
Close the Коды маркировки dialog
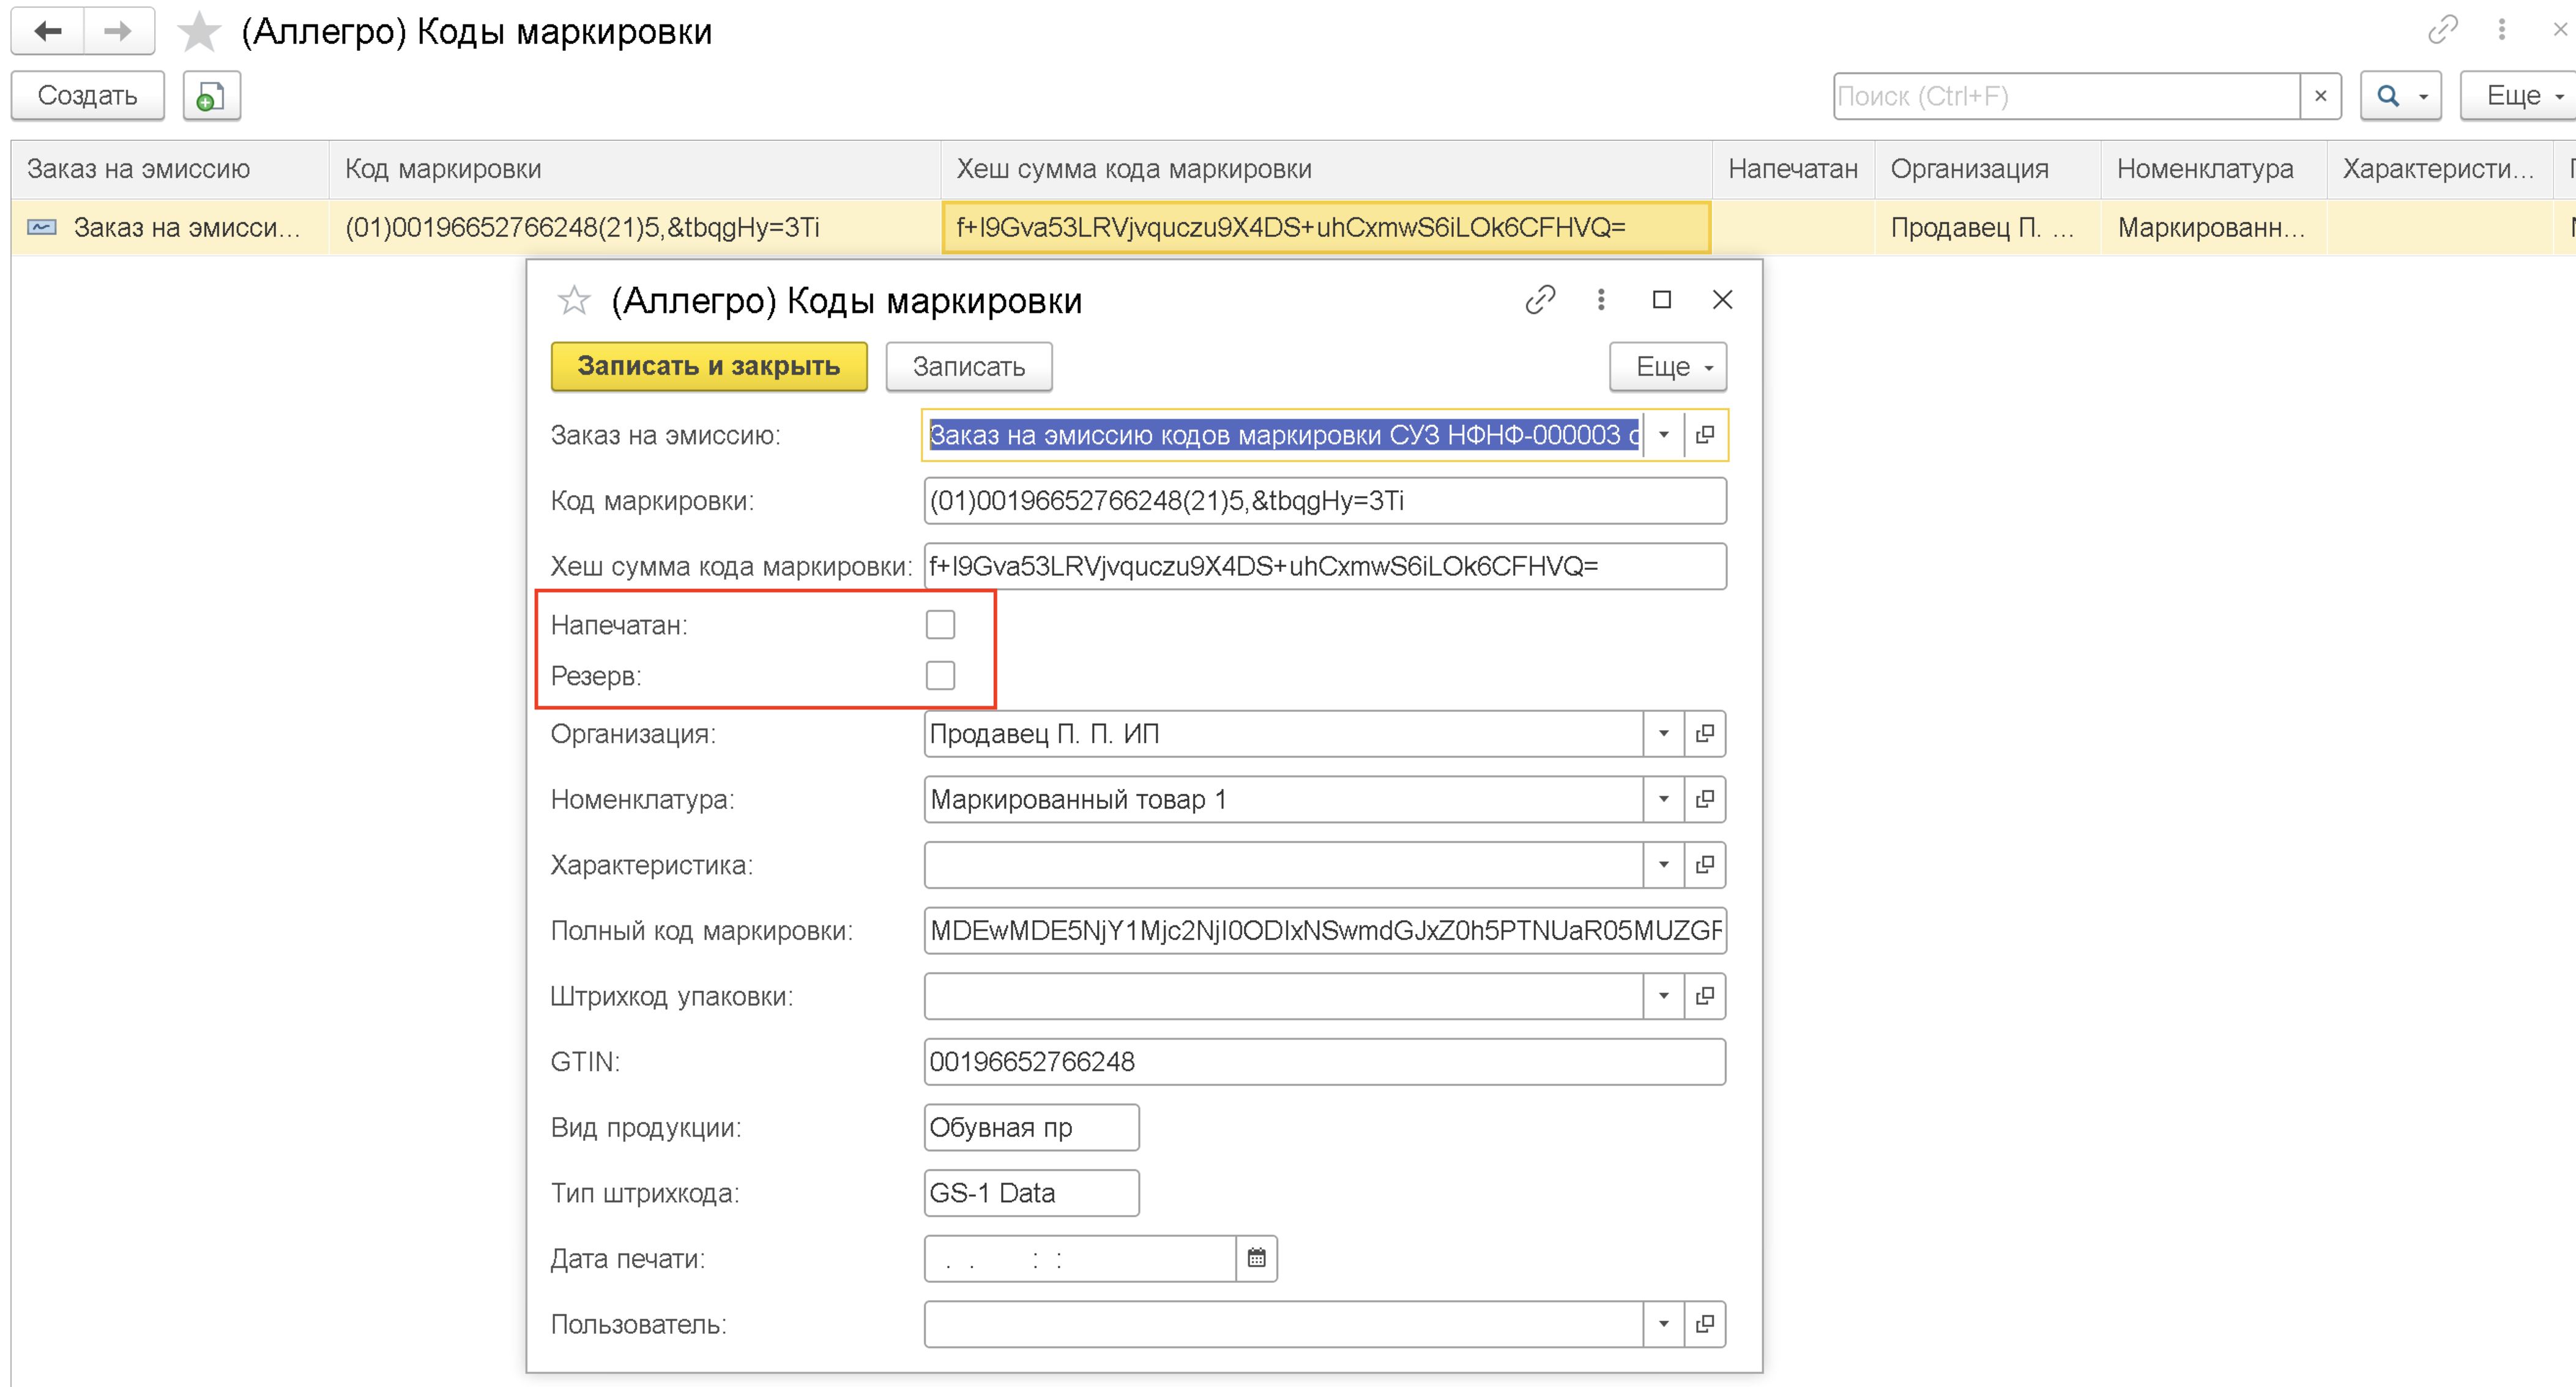point(1722,300)
